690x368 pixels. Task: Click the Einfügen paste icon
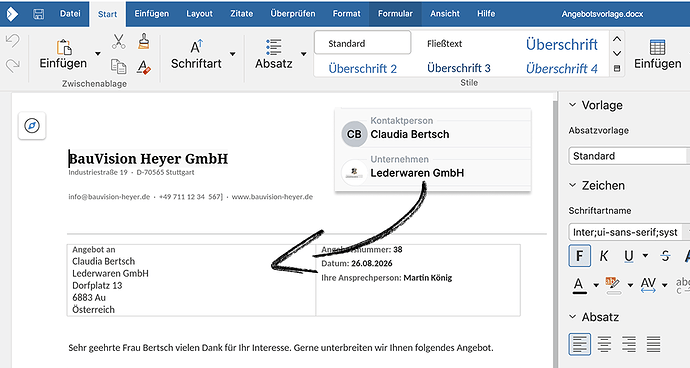(x=64, y=47)
